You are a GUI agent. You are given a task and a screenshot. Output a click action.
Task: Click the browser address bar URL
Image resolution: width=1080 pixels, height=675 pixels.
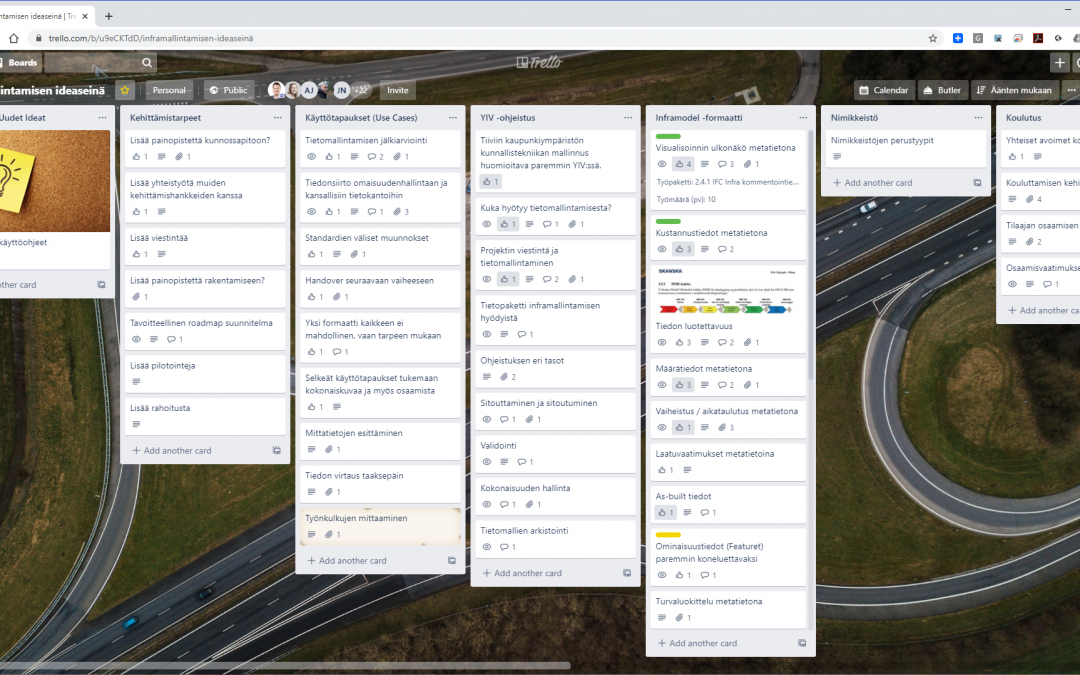point(151,39)
